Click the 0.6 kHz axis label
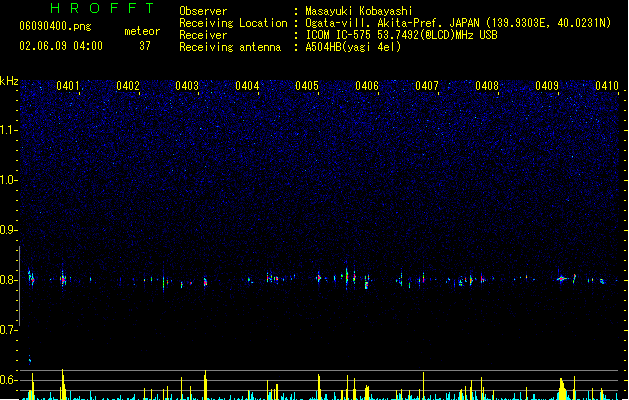The height and width of the screenshot is (400, 629). 7,380
